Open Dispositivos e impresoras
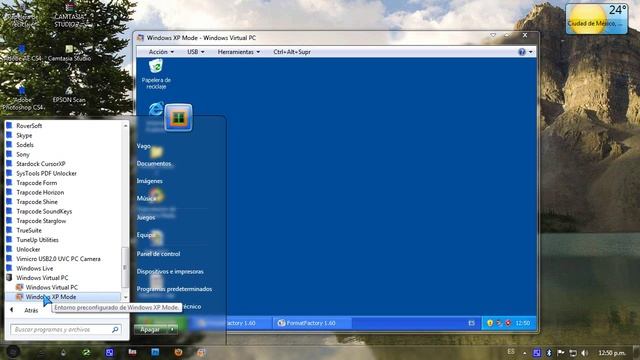Screen dimensions: 640x360 coord(170,271)
